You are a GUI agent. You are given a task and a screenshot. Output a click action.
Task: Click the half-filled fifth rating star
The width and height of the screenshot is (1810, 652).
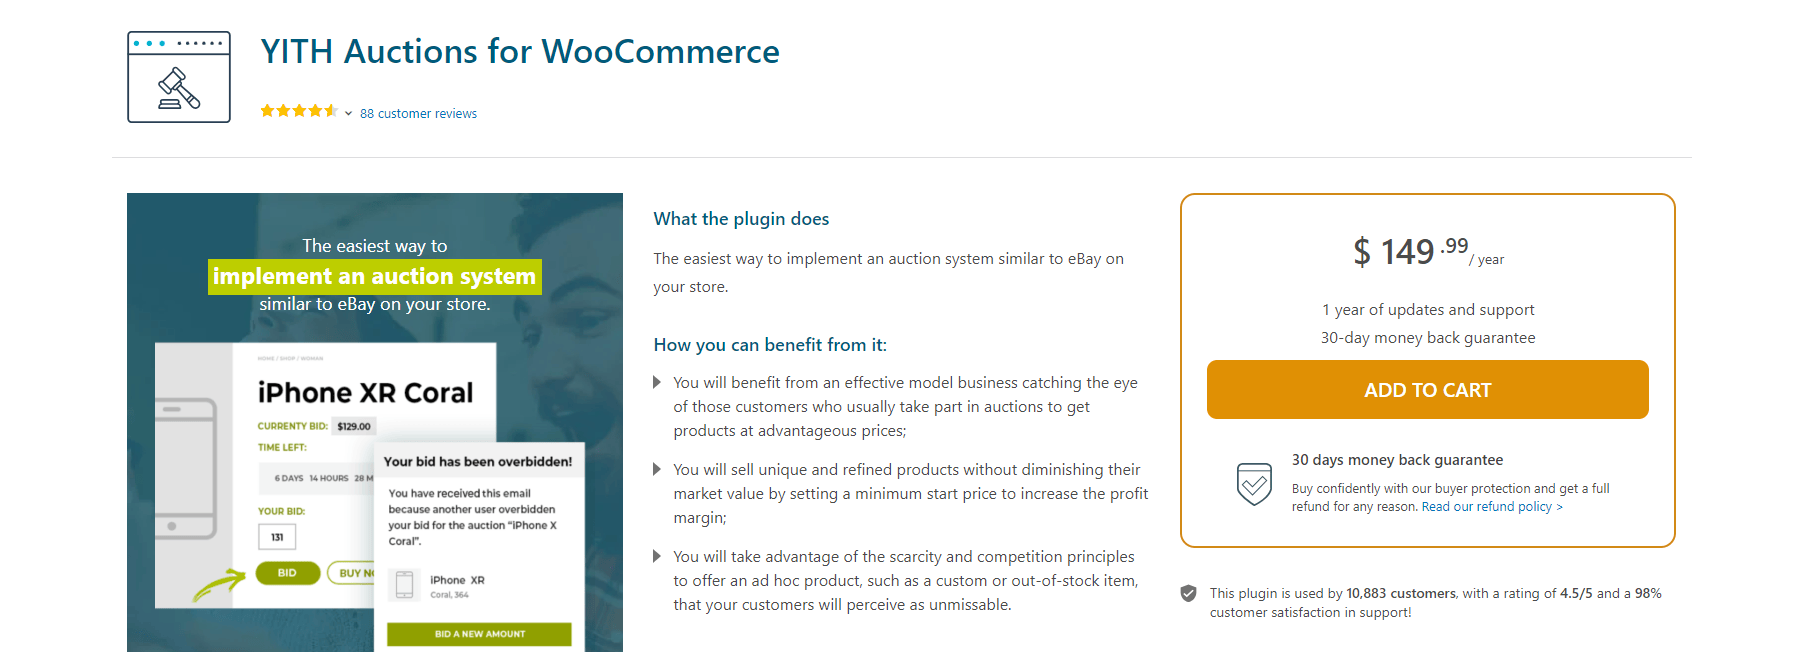click(329, 110)
